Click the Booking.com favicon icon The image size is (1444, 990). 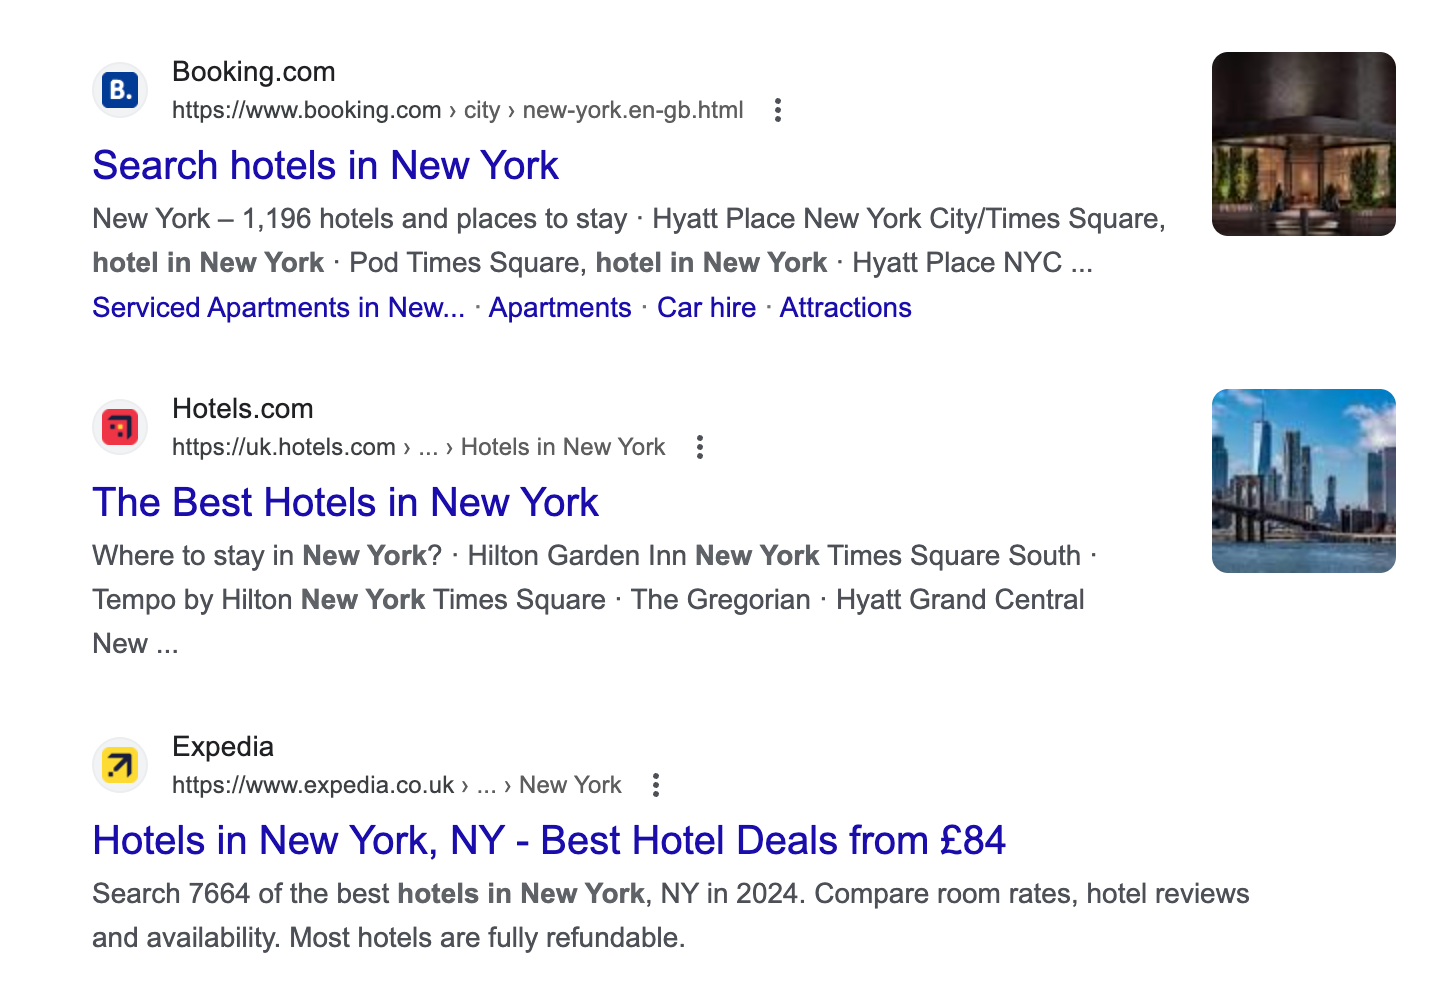120,90
